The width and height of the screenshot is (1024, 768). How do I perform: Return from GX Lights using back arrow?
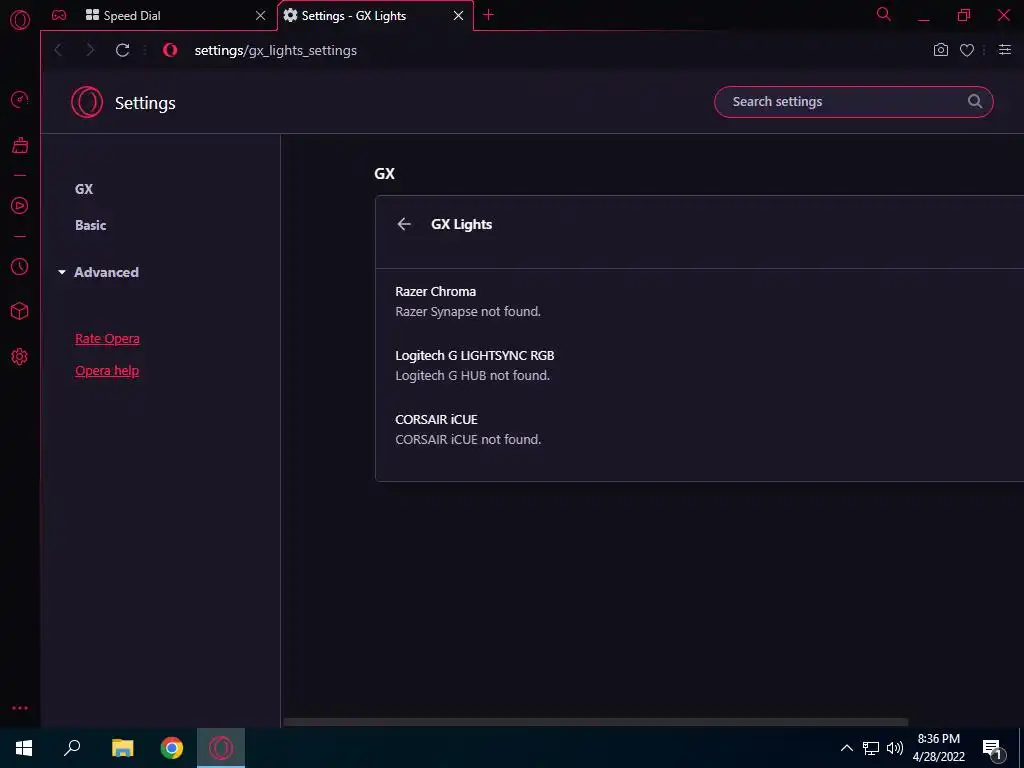pos(404,224)
